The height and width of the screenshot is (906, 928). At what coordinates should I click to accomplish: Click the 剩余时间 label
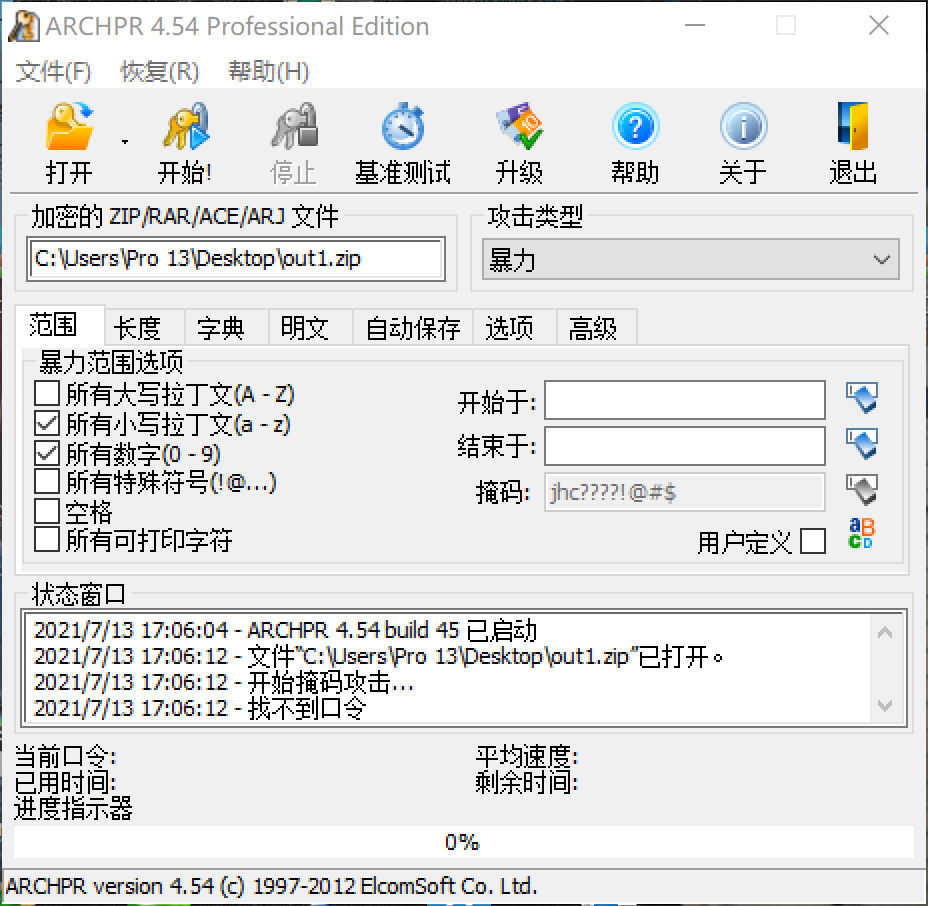527,782
